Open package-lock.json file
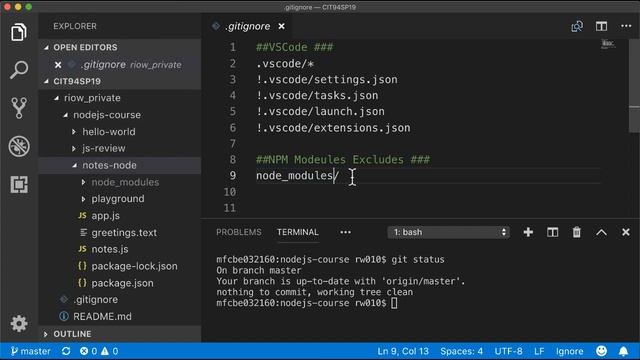Image resolution: width=640 pixels, height=360 pixels. pyautogui.click(x=134, y=266)
